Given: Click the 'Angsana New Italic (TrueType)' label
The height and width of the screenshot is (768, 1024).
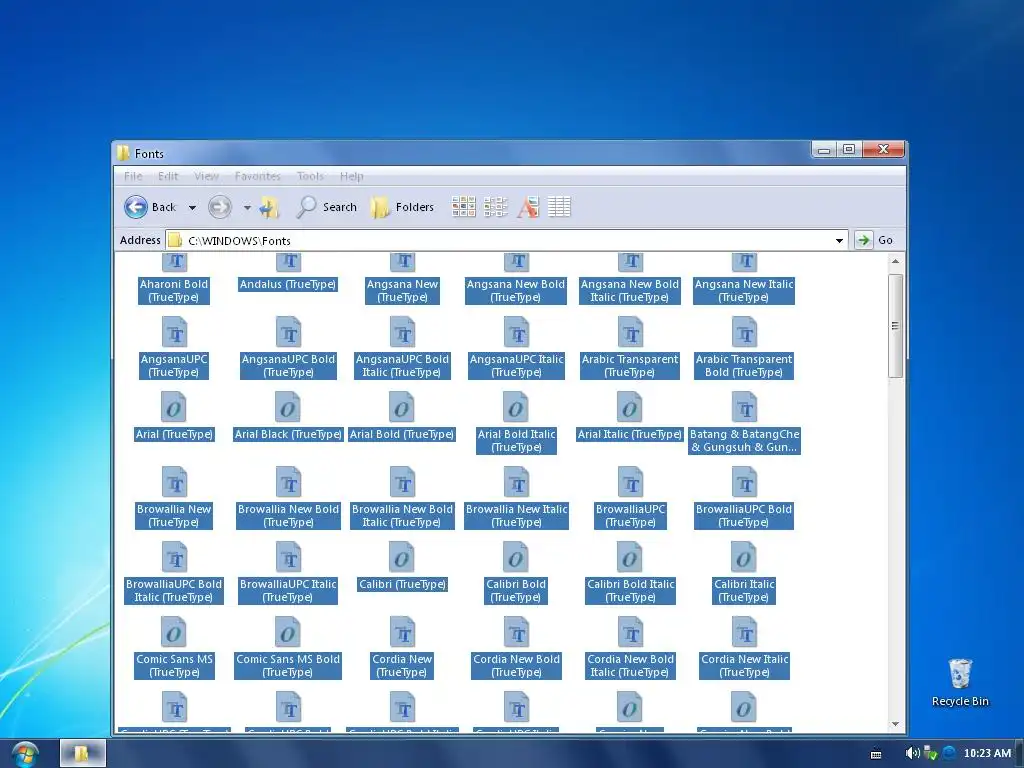Looking at the screenshot, I should pos(744,291).
